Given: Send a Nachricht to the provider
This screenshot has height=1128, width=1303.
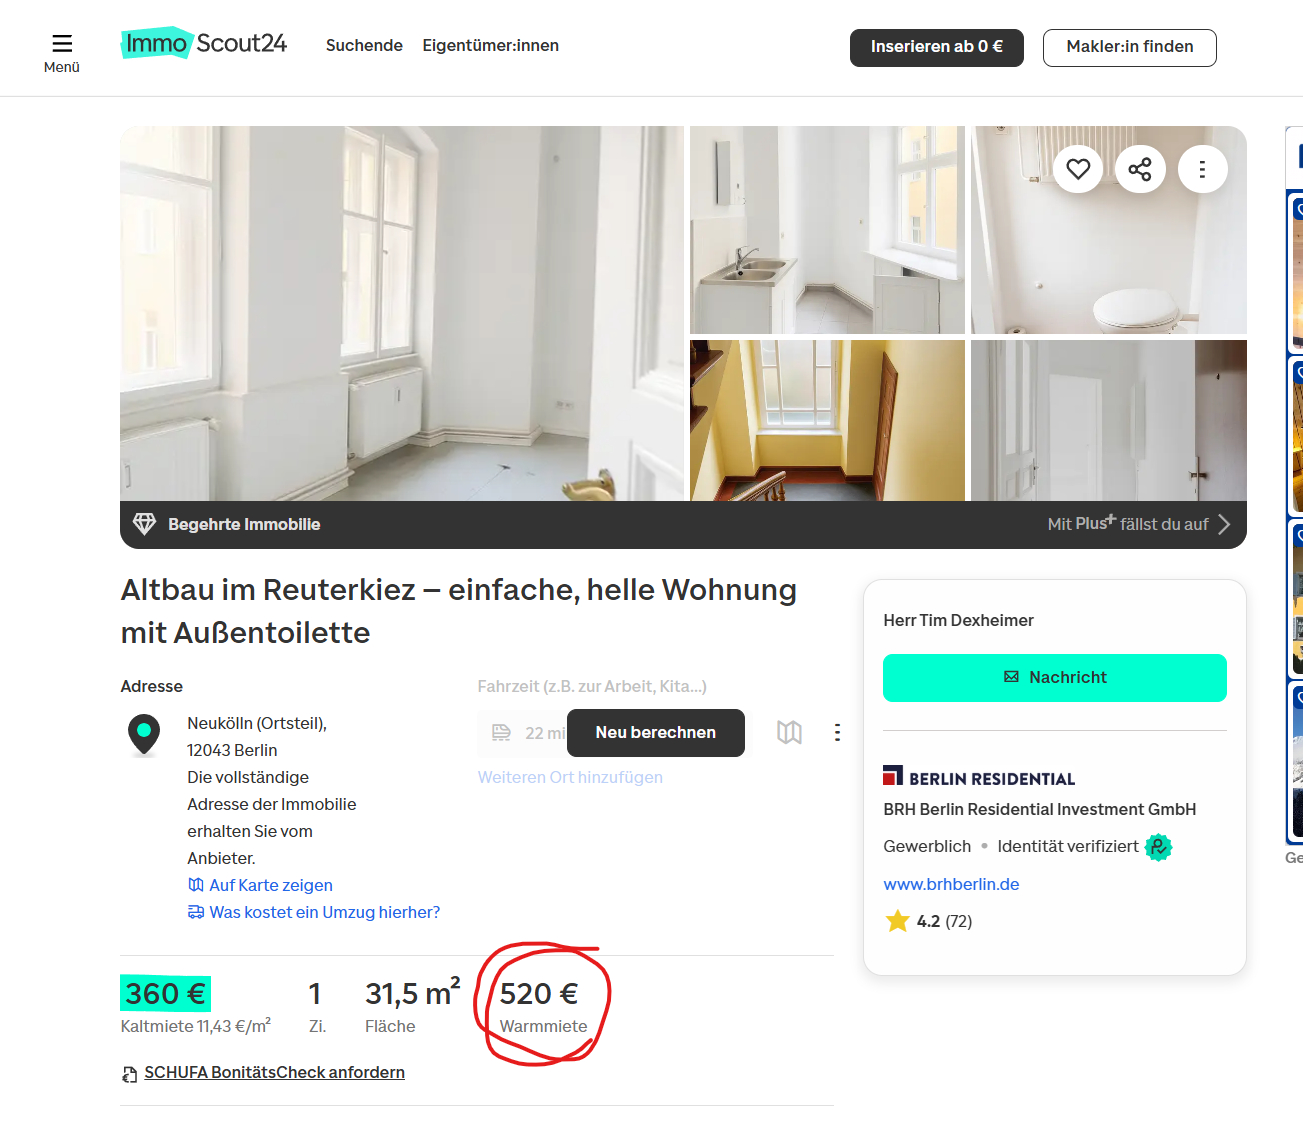Looking at the screenshot, I should click(x=1054, y=678).
